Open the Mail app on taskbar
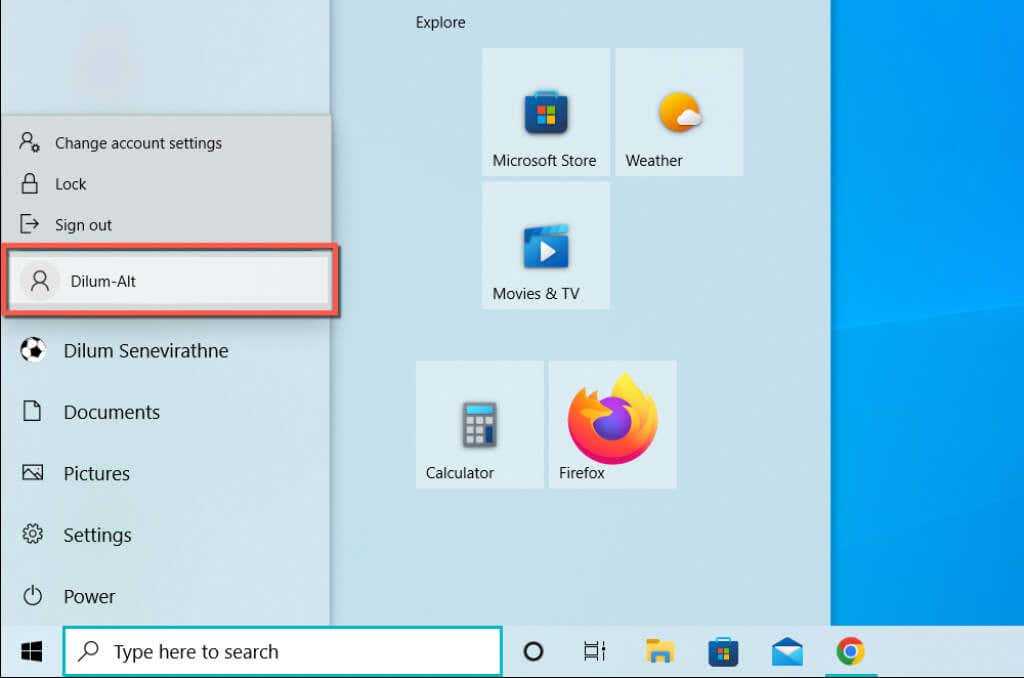The height and width of the screenshot is (678, 1024). tap(787, 651)
